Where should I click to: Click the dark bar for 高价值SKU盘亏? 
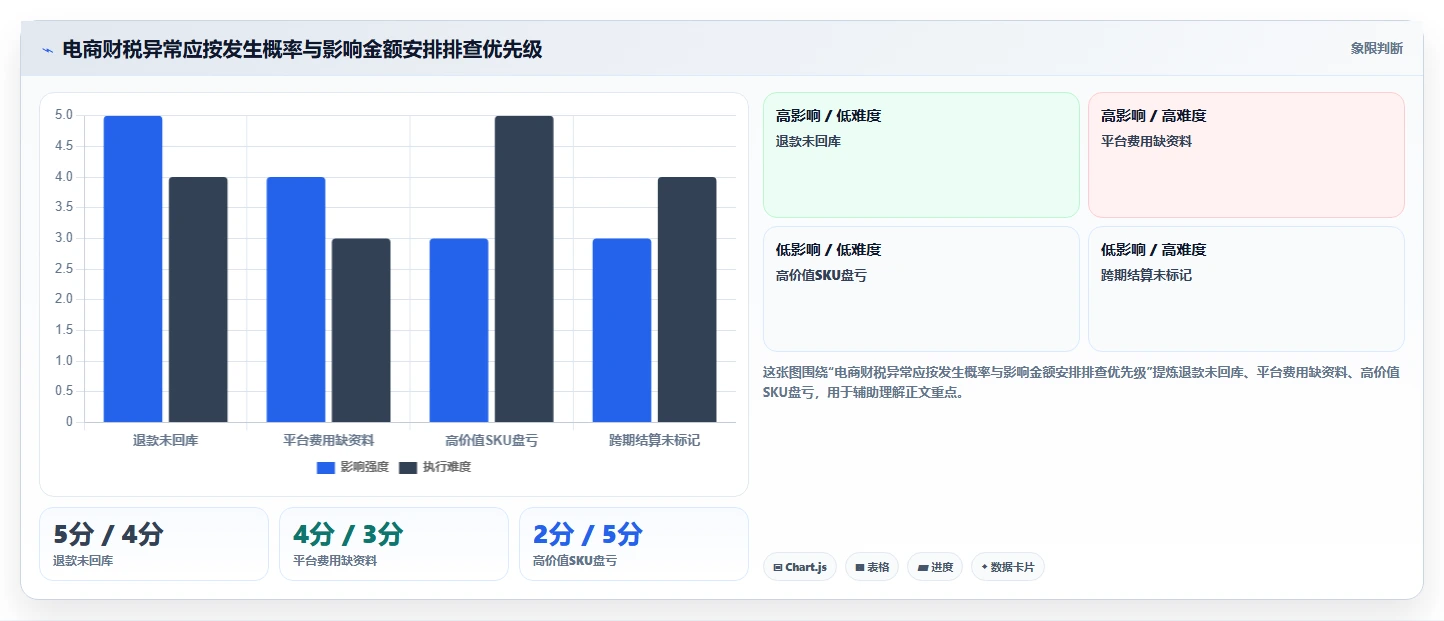524,269
